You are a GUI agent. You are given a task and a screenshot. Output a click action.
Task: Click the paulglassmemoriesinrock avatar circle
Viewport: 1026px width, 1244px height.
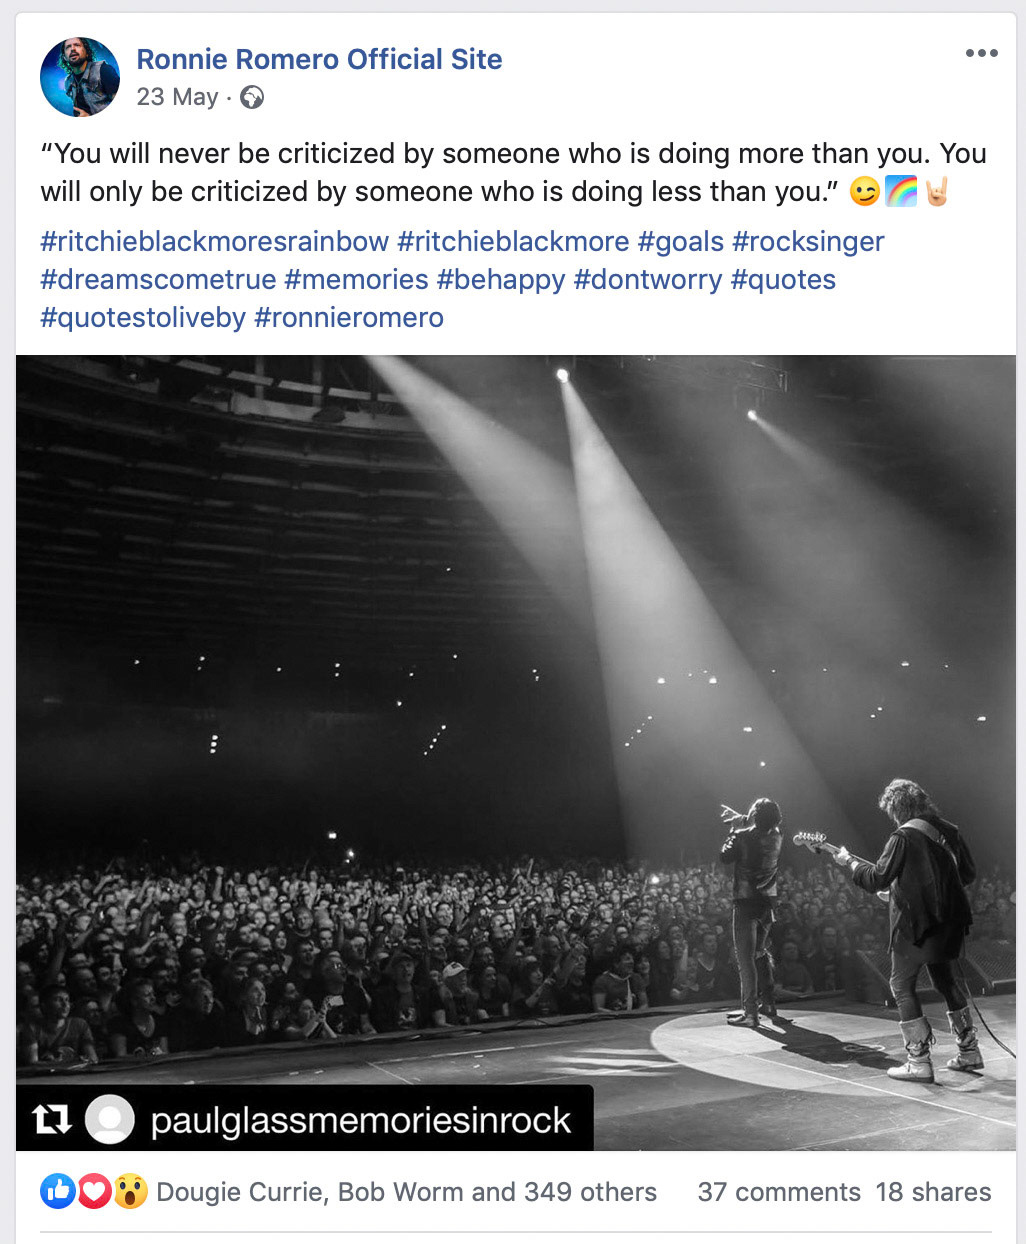[110, 1119]
